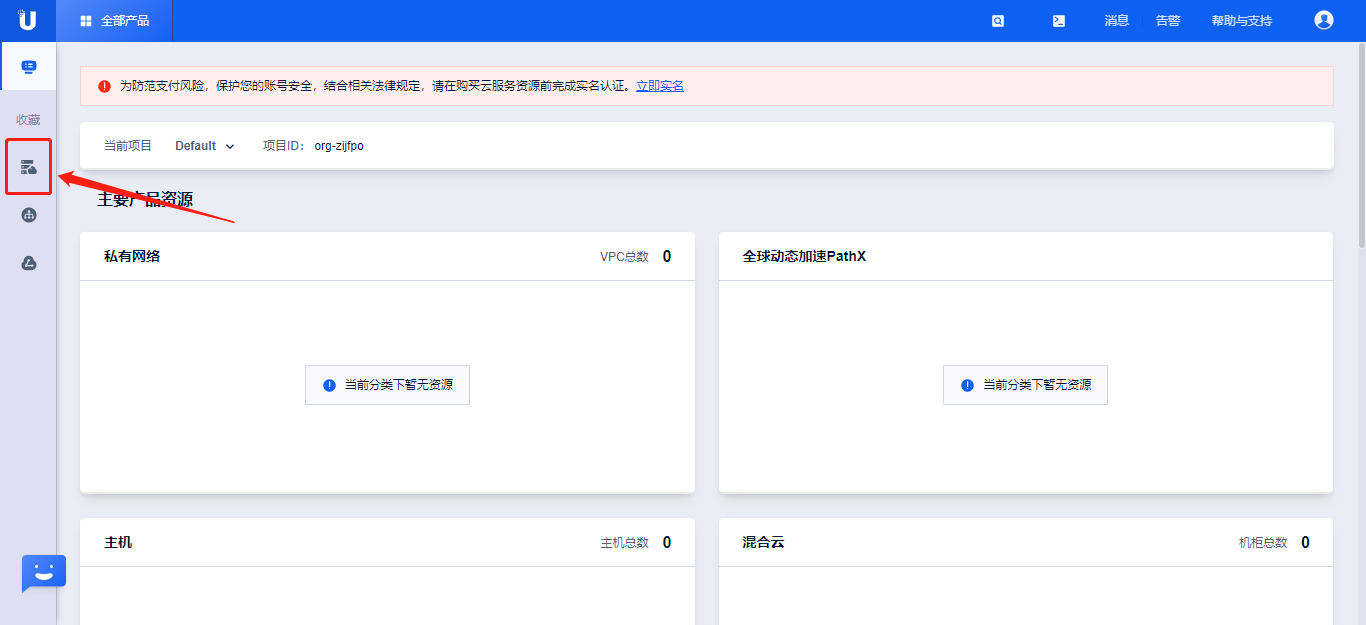The width and height of the screenshot is (1366, 625).
Task: Click the UCloud logo icon top left
Action: (27, 19)
